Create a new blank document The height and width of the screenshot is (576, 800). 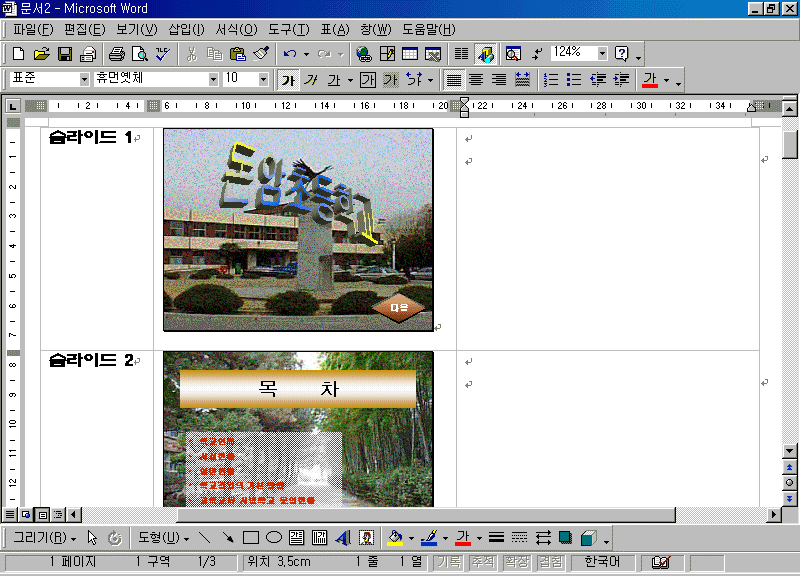[x=18, y=54]
